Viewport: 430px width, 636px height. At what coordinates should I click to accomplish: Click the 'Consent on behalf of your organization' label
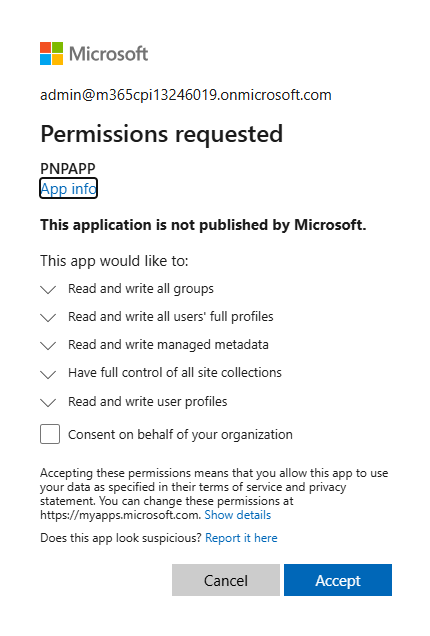(180, 435)
